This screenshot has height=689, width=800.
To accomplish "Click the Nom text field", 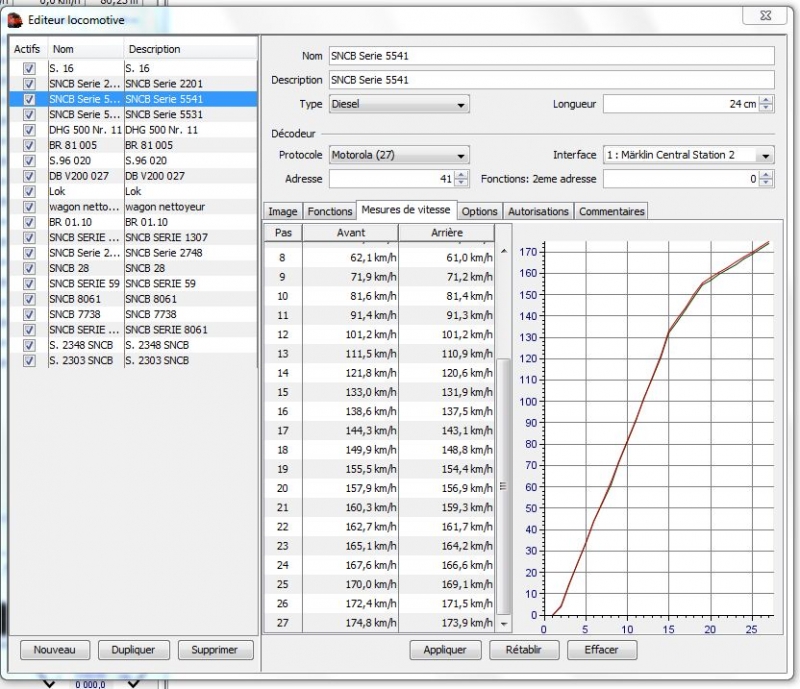I will point(551,55).
